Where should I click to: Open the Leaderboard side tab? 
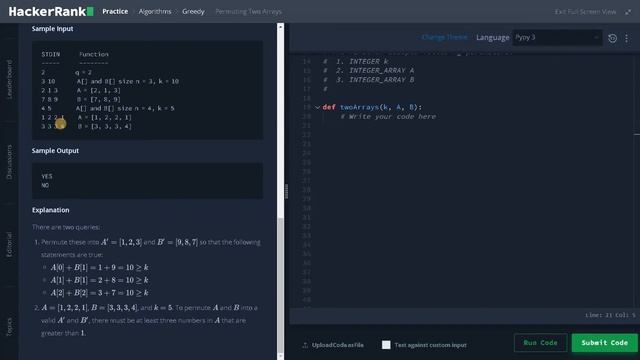point(9,79)
